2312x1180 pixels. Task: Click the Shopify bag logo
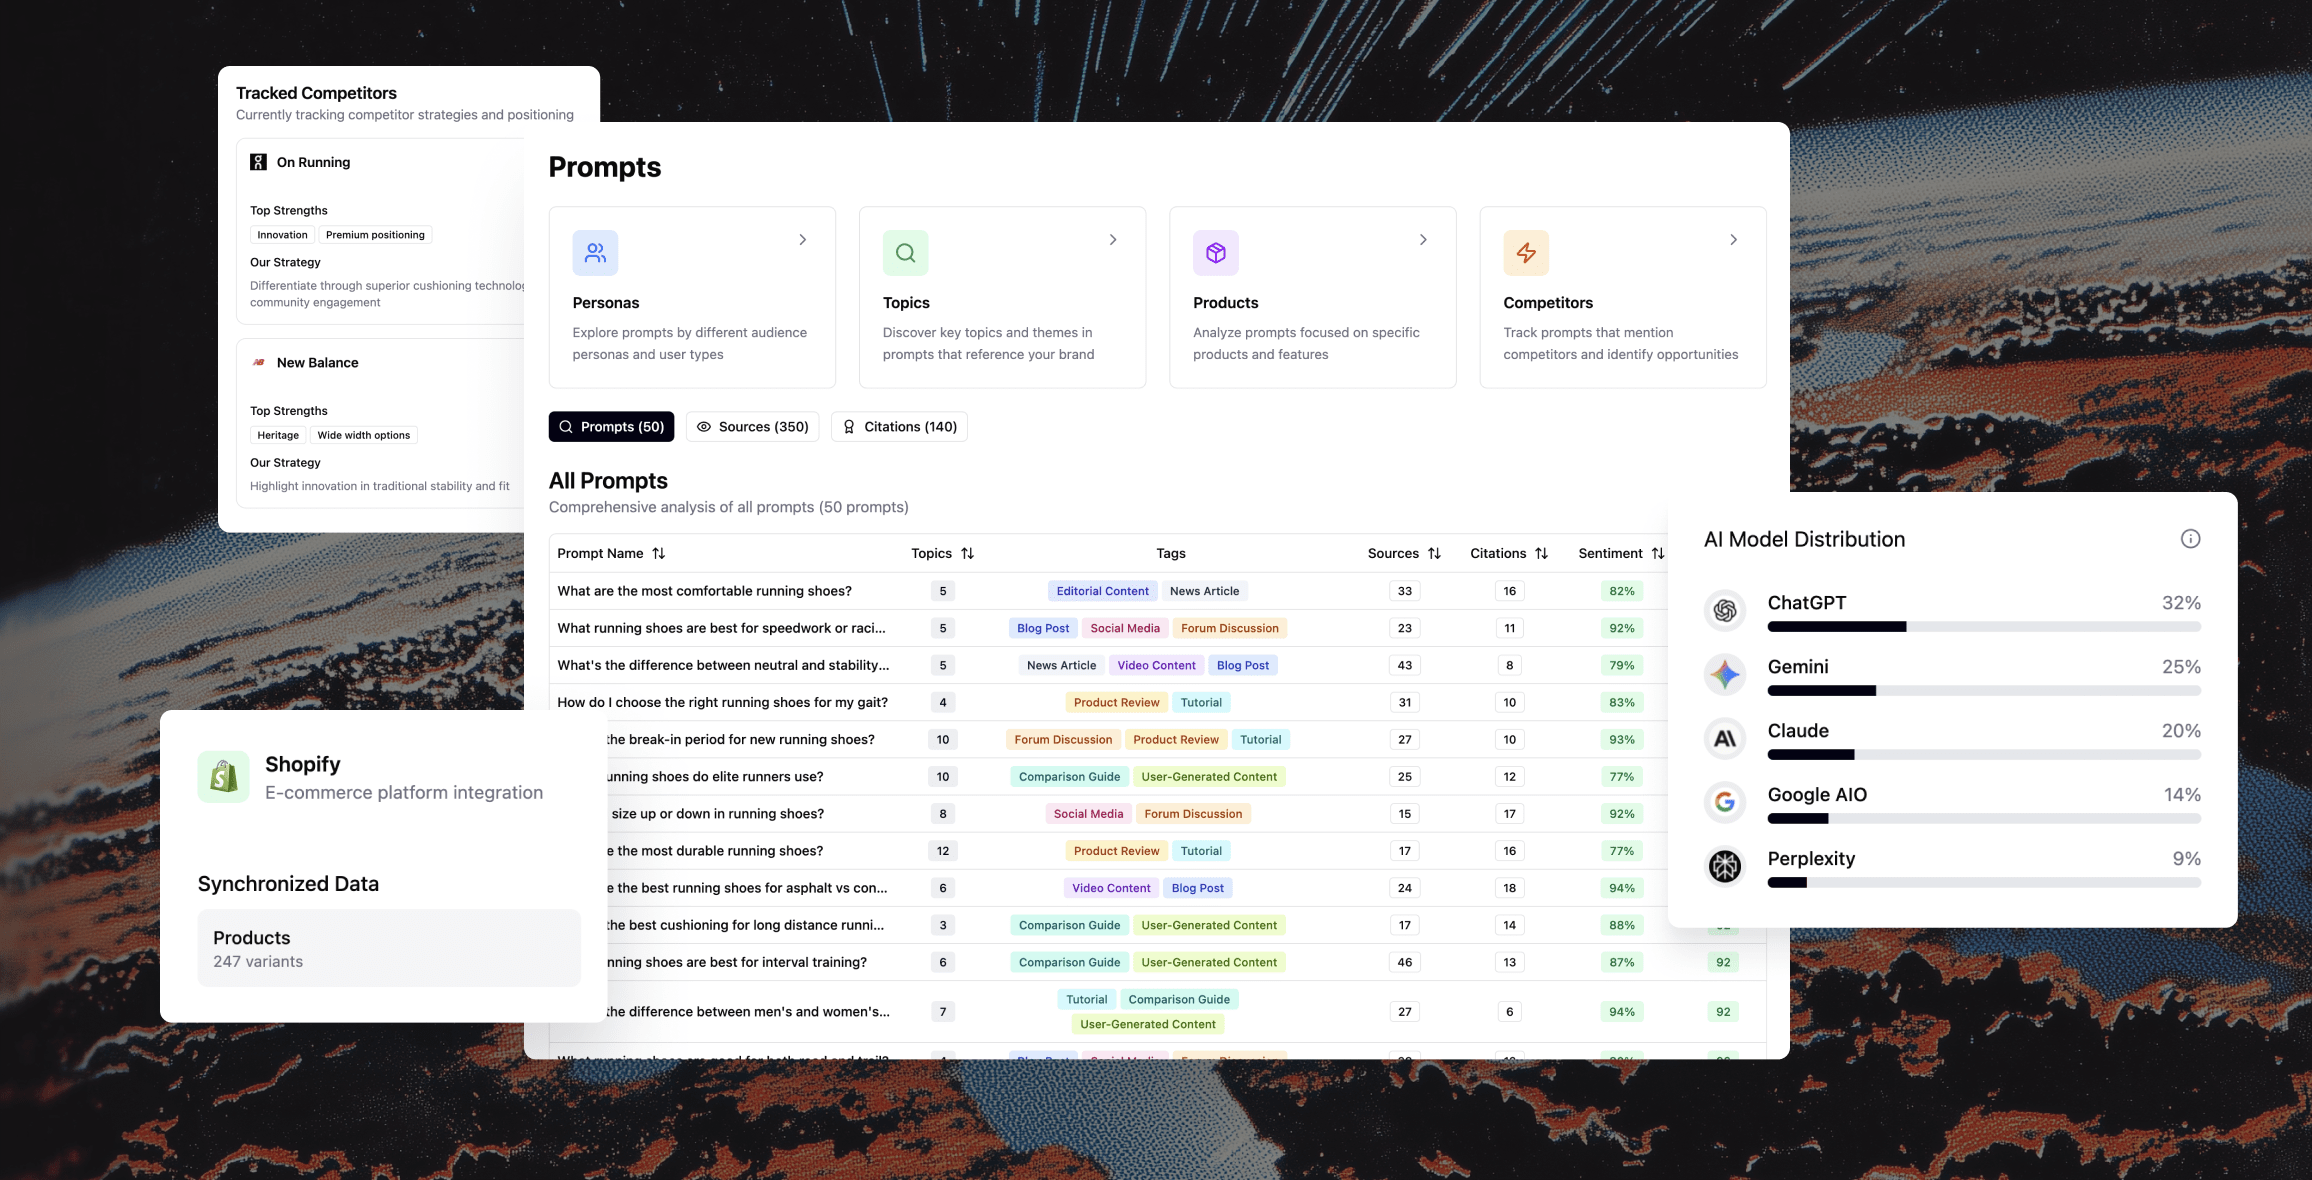[x=224, y=777]
